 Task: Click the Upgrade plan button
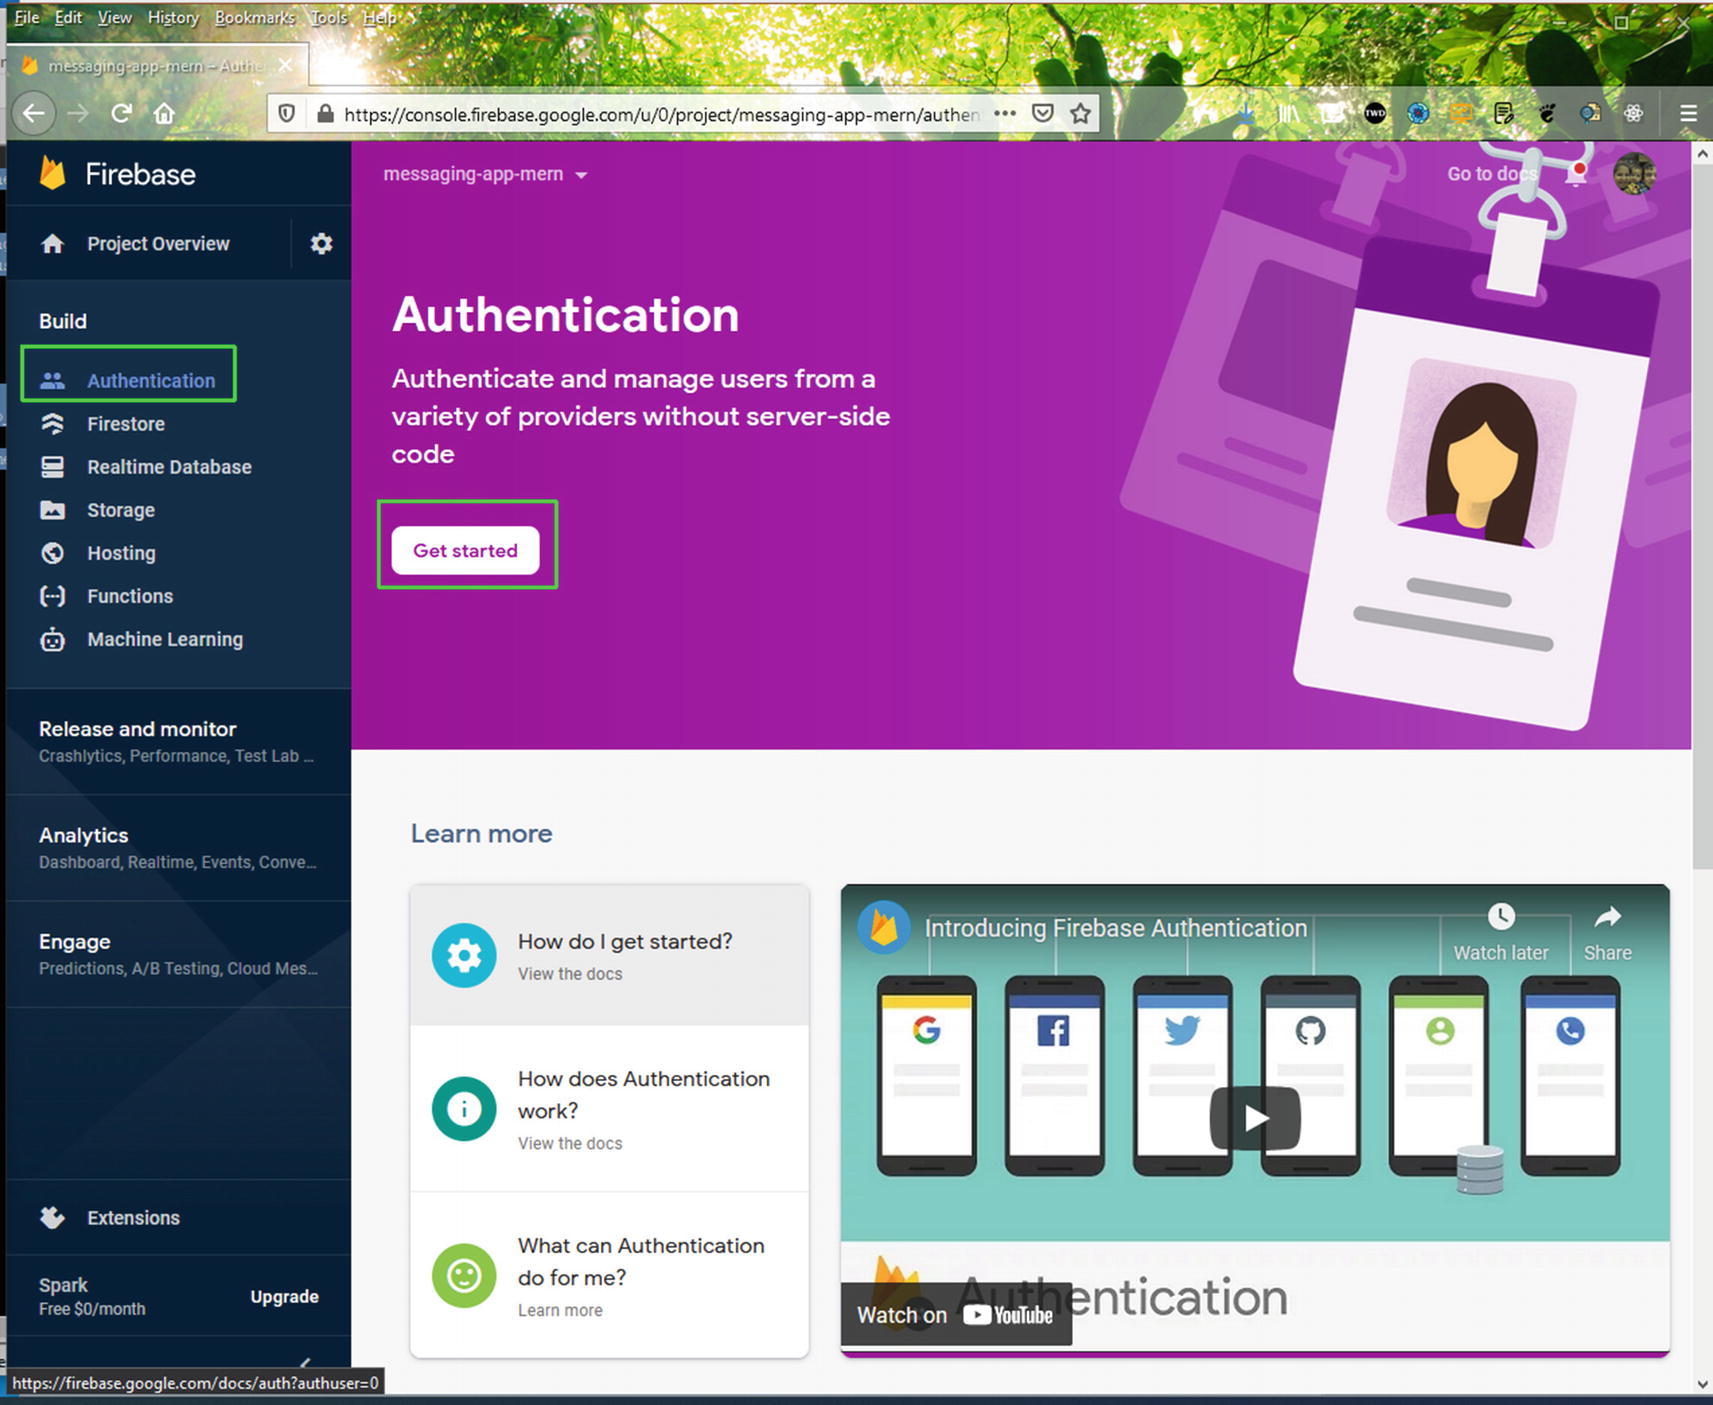[x=284, y=1296]
